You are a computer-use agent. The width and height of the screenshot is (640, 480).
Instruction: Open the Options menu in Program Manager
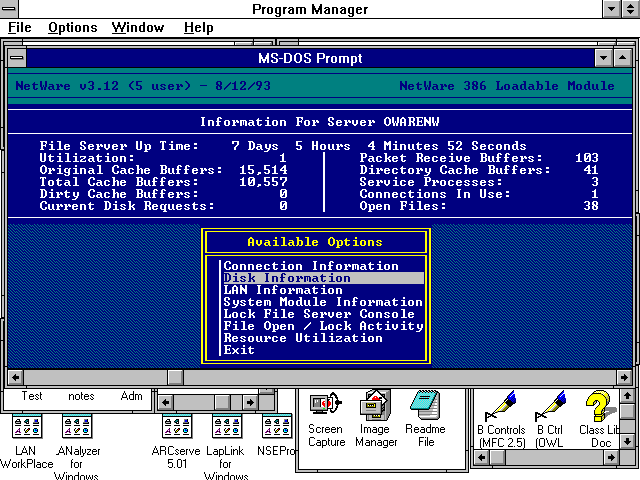(x=72, y=28)
